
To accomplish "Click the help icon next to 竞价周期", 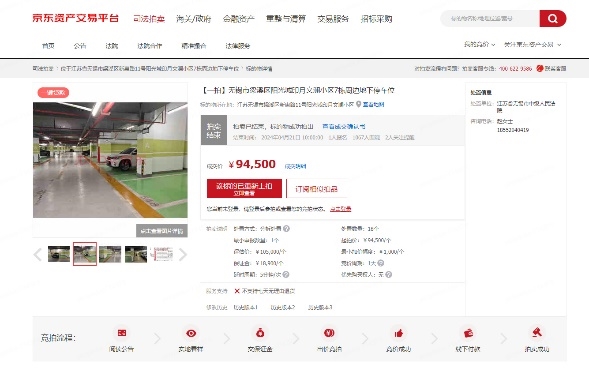I will point(381,263).
